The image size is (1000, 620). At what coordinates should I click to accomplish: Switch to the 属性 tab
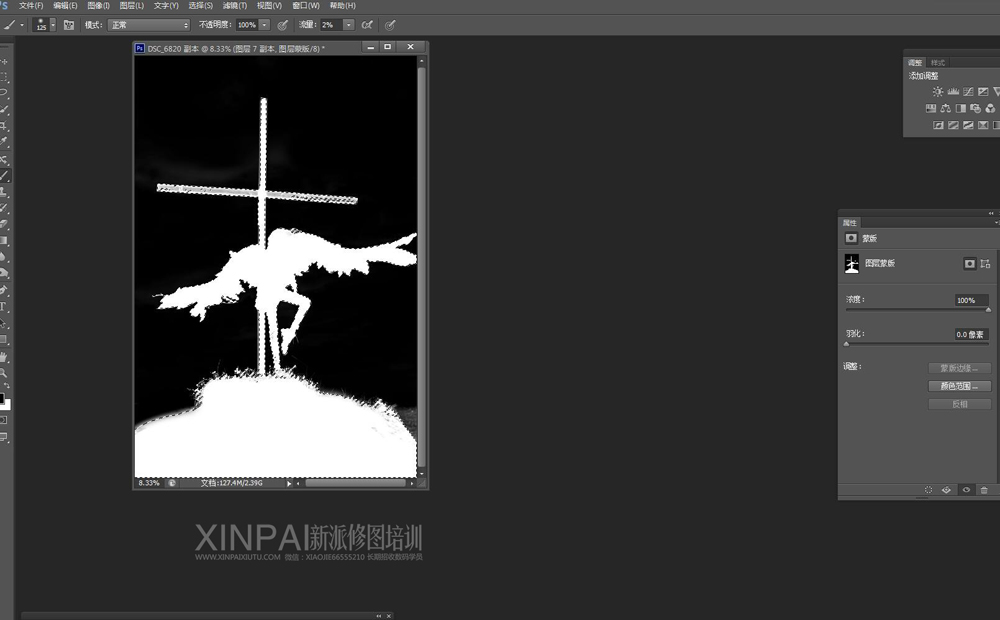point(849,223)
